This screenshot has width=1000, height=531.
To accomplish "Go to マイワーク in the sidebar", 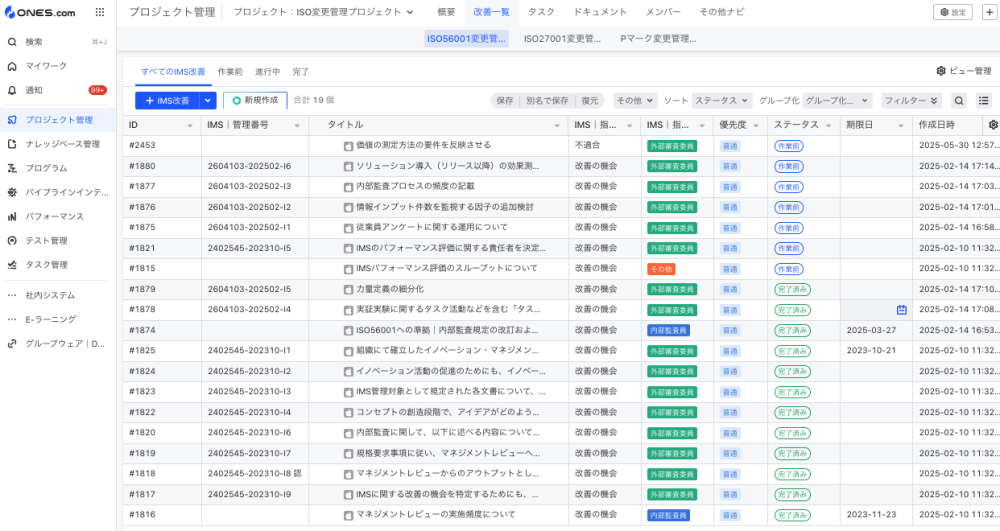I will 46,66.
